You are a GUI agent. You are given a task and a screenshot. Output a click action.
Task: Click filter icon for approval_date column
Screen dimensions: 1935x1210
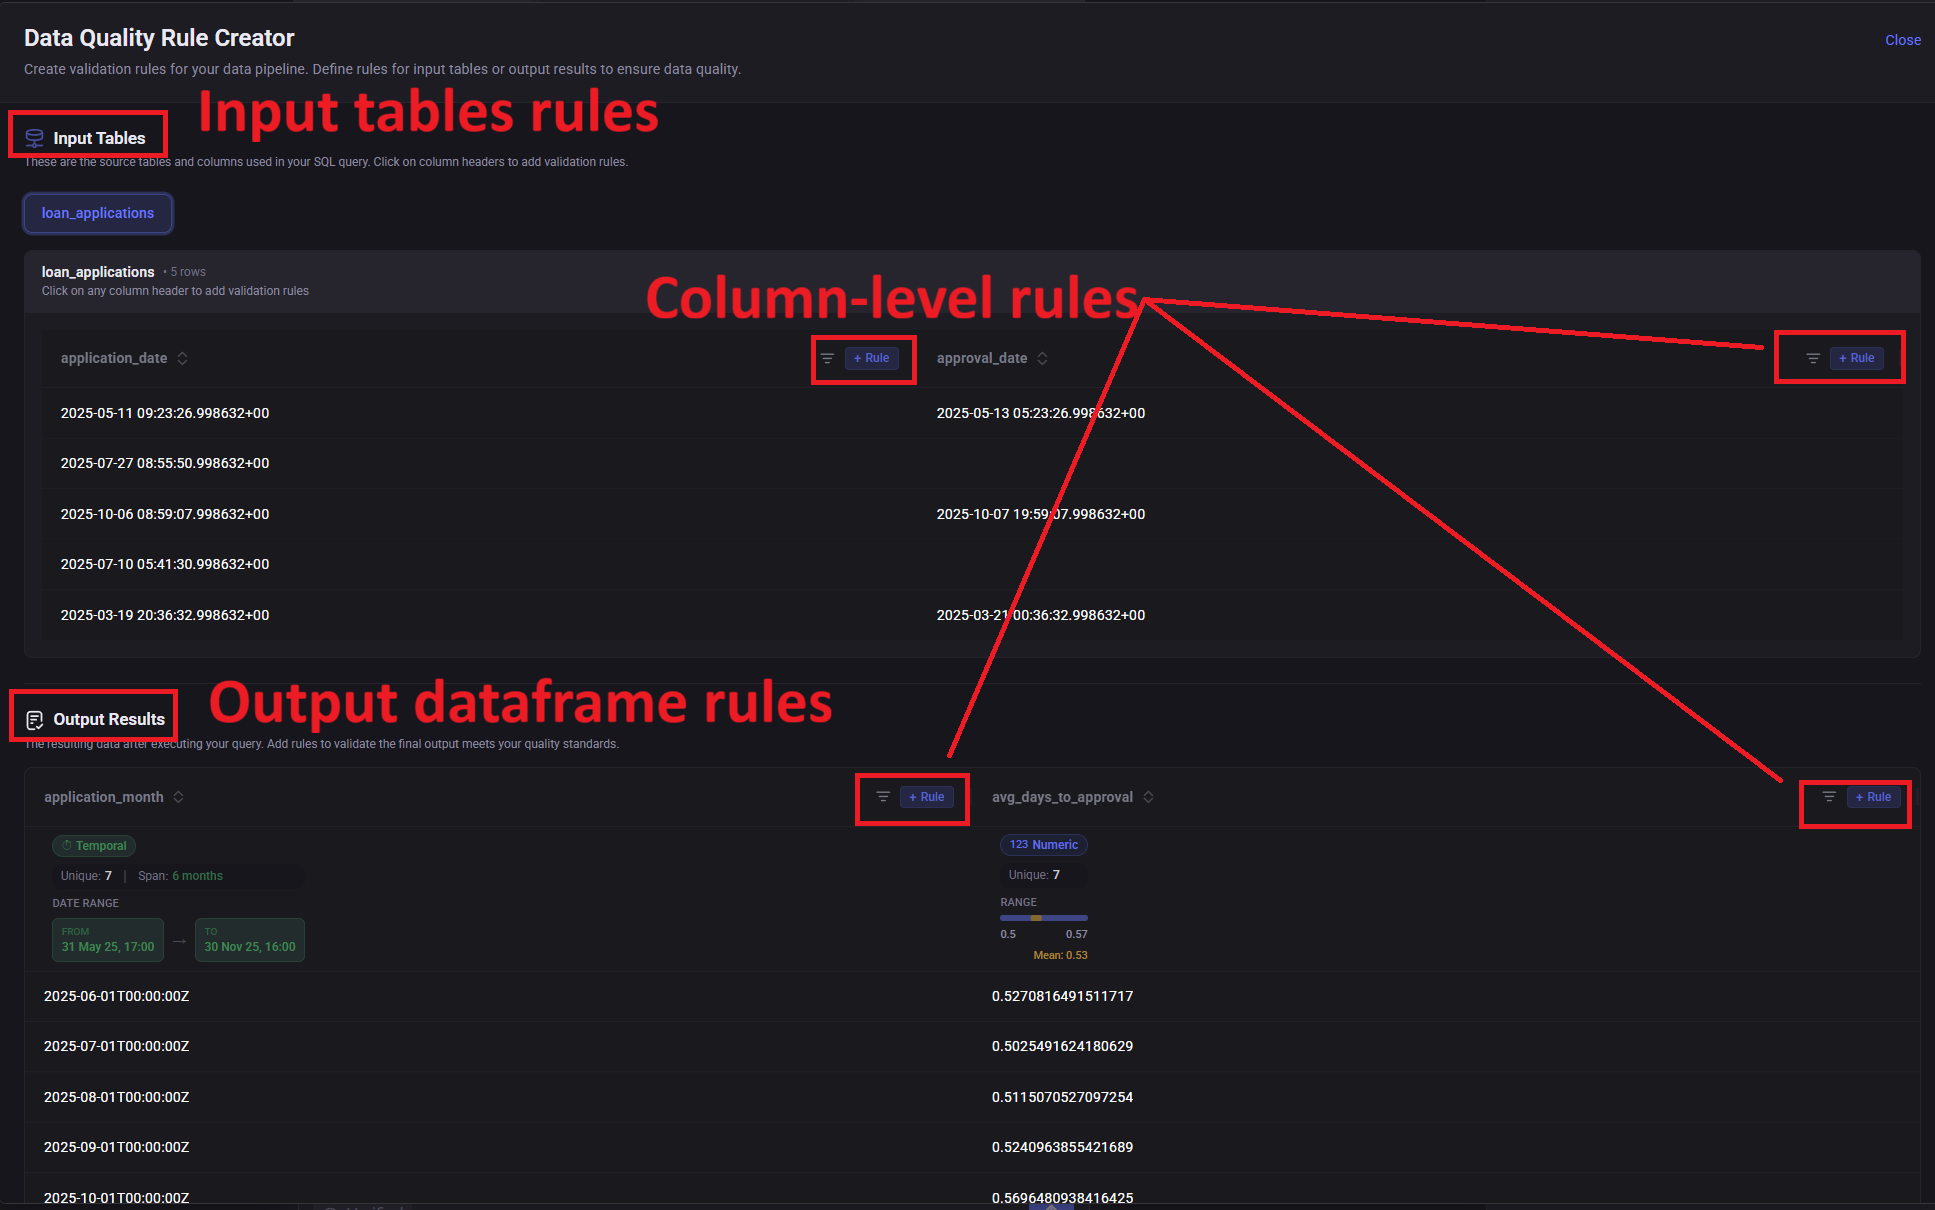(x=1812, y=358)
